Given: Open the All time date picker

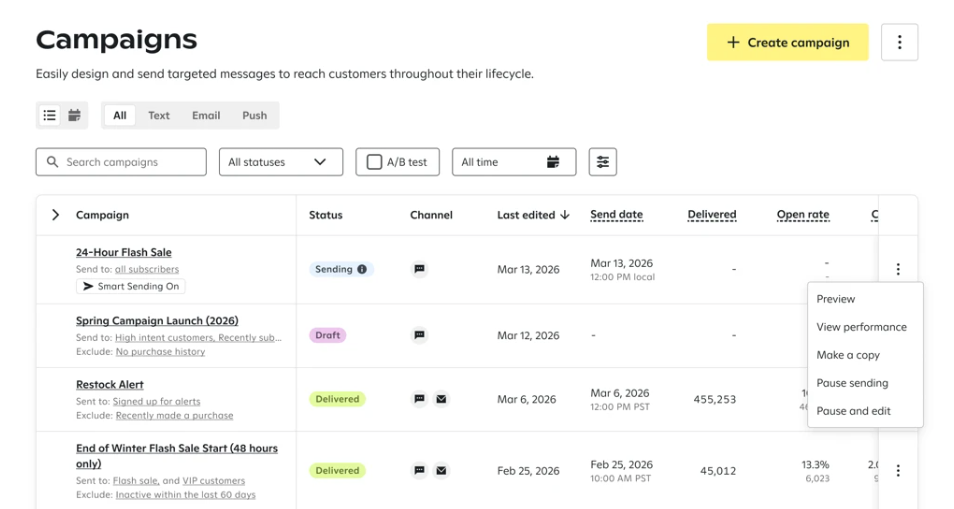Looking at the screenshot, I should click(513, 162).
